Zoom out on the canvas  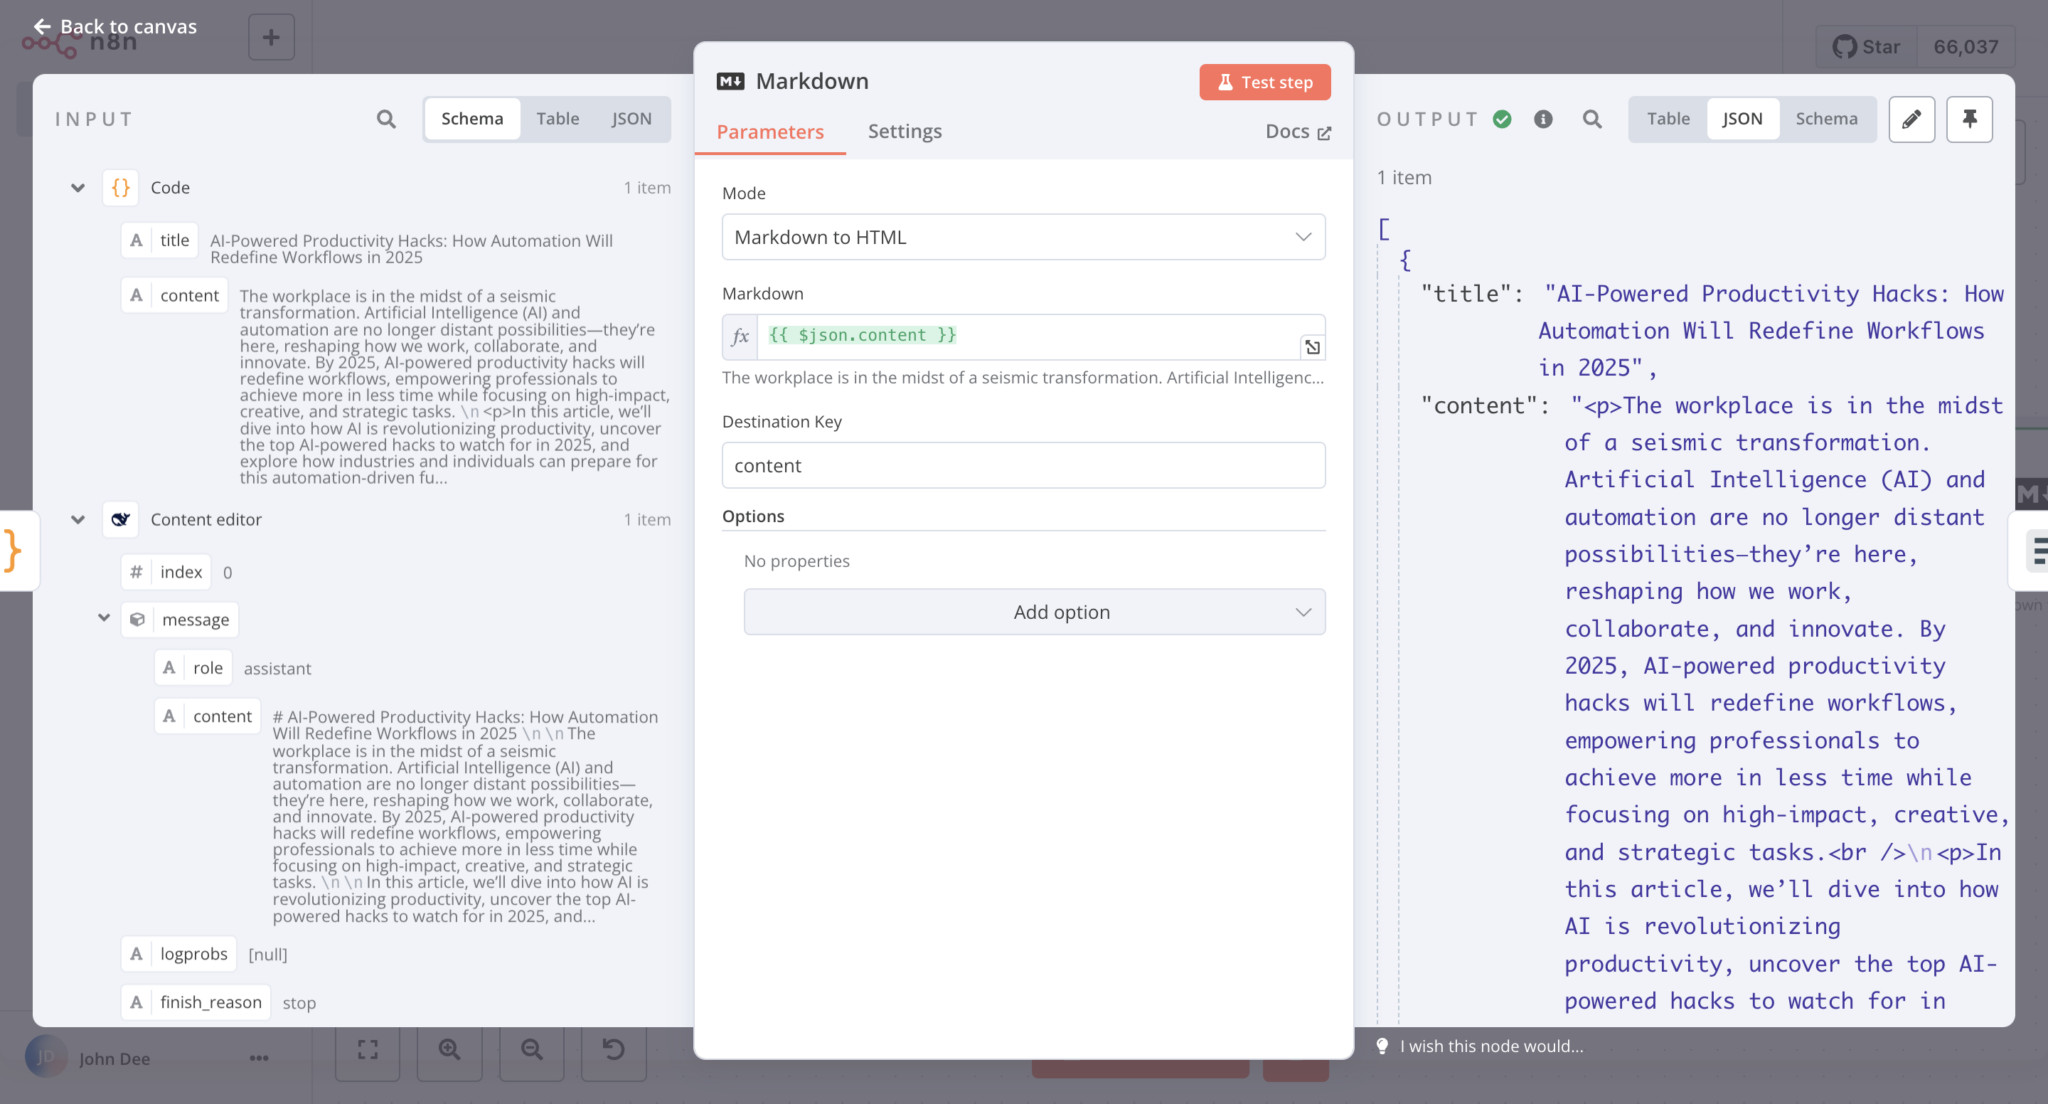531,1050
